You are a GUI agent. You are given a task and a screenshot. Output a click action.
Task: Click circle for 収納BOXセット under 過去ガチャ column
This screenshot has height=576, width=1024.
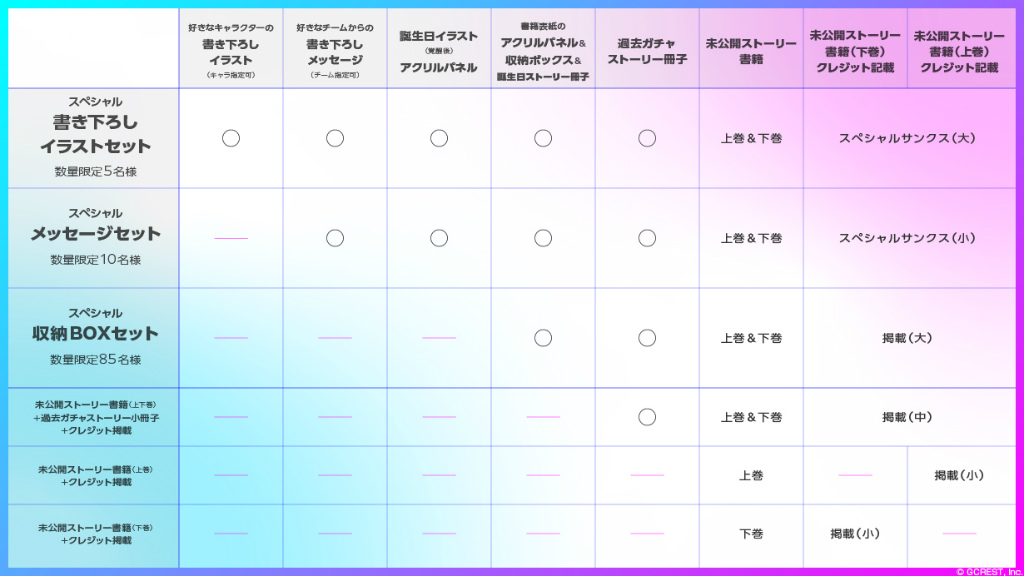[x=647, y=338]
